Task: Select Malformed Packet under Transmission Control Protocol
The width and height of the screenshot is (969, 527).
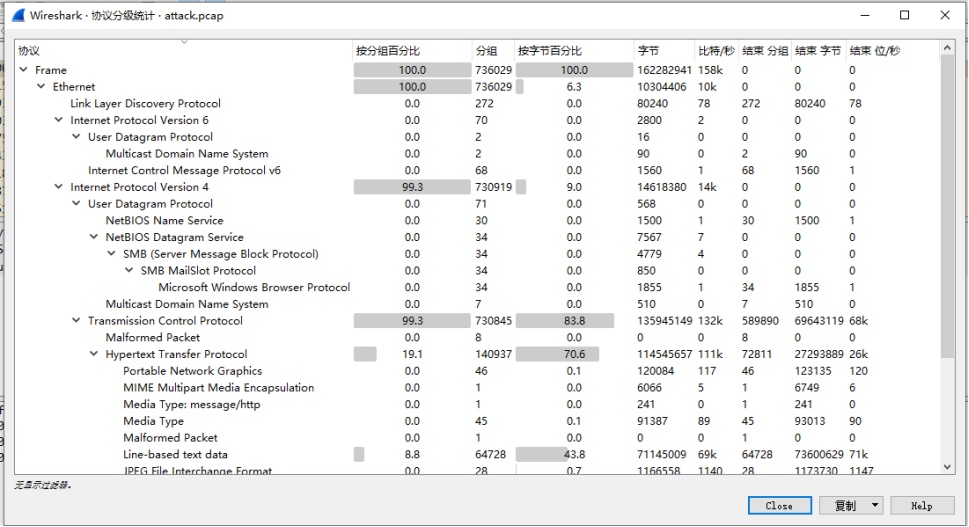Action: click(x=477, y=337)
